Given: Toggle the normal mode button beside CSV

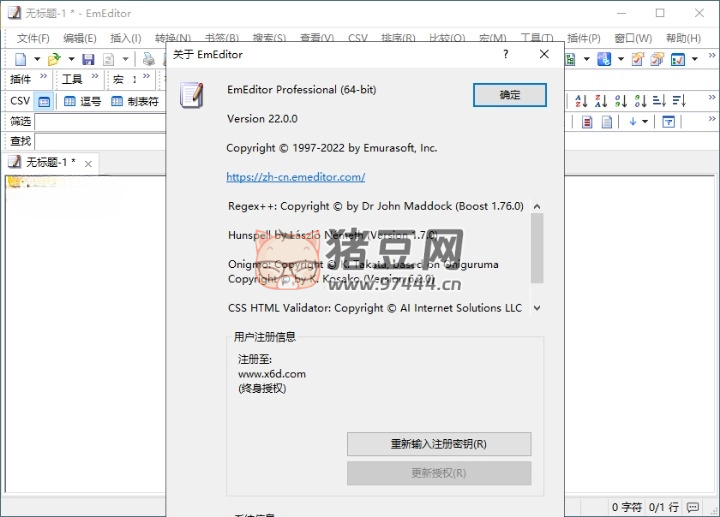Looking at the screenshot, I should 44,101.
